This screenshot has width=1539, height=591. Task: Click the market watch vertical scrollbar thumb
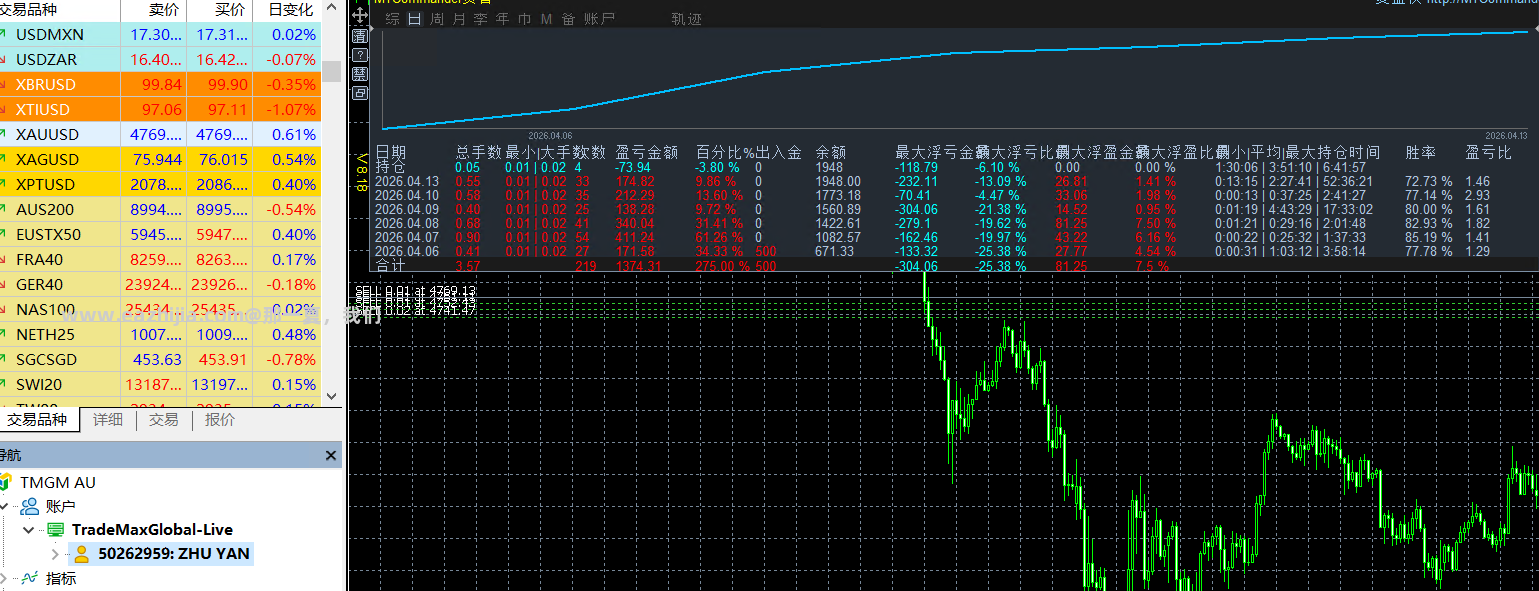pyautogui.click(x=331, y=71)
